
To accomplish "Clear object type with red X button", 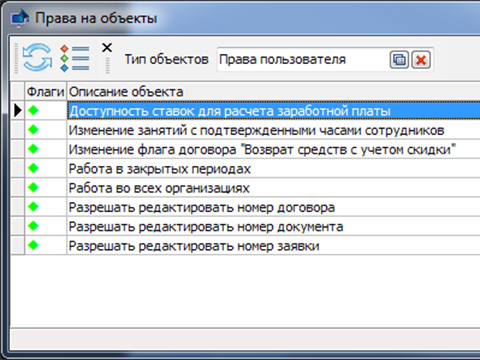I will coord(421,60).
